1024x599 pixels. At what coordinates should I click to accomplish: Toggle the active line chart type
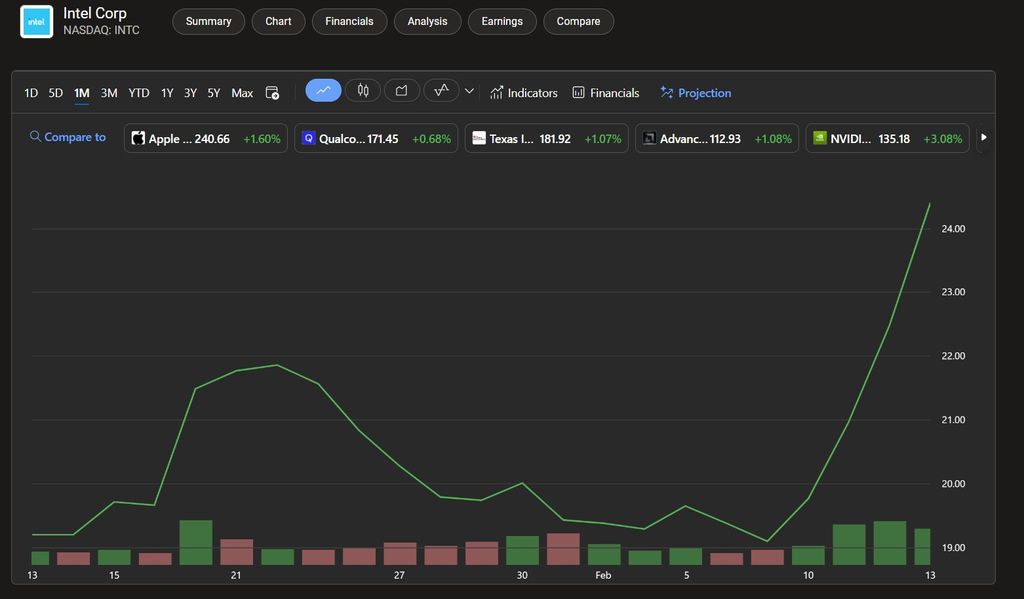[322, 90]
